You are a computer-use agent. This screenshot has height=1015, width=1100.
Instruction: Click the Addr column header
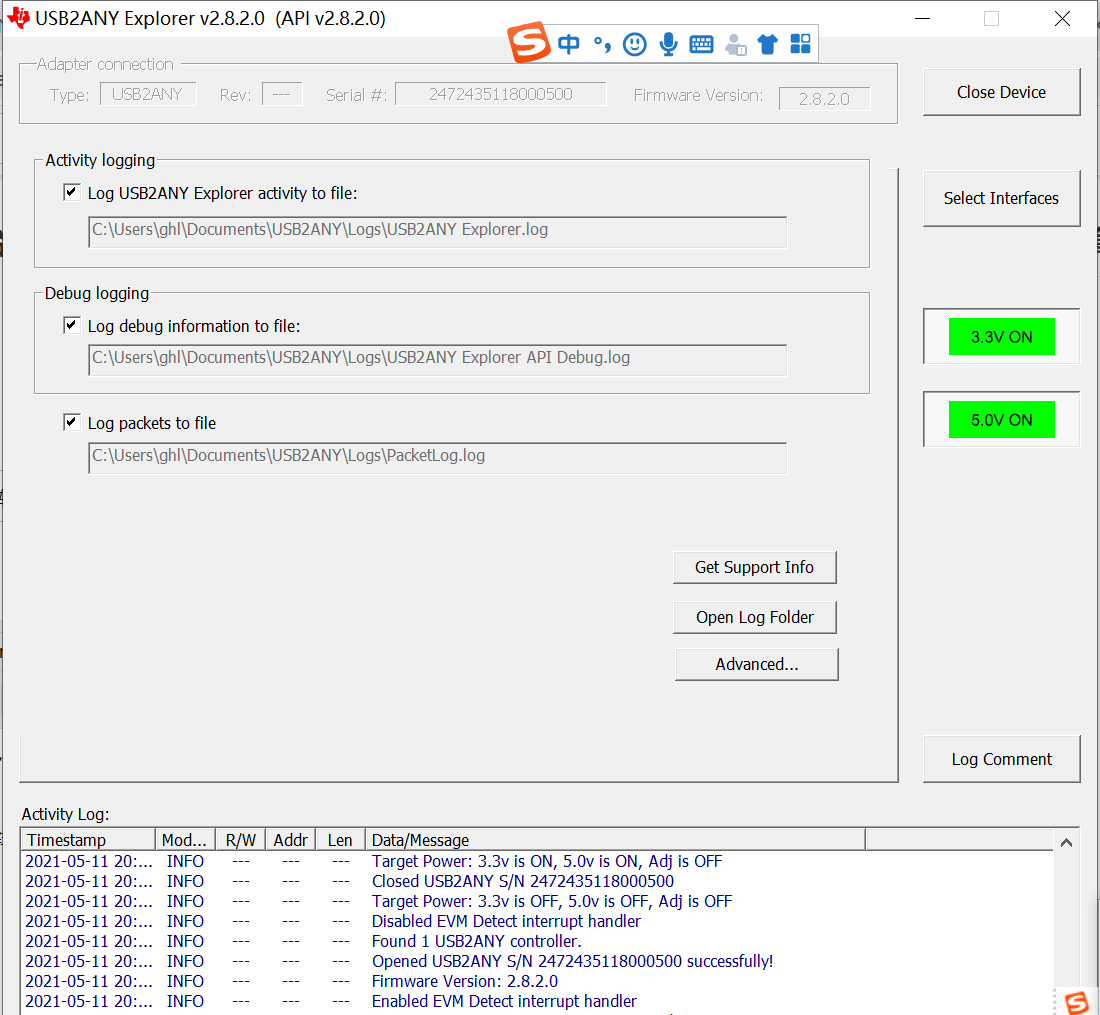coord(290,840)
